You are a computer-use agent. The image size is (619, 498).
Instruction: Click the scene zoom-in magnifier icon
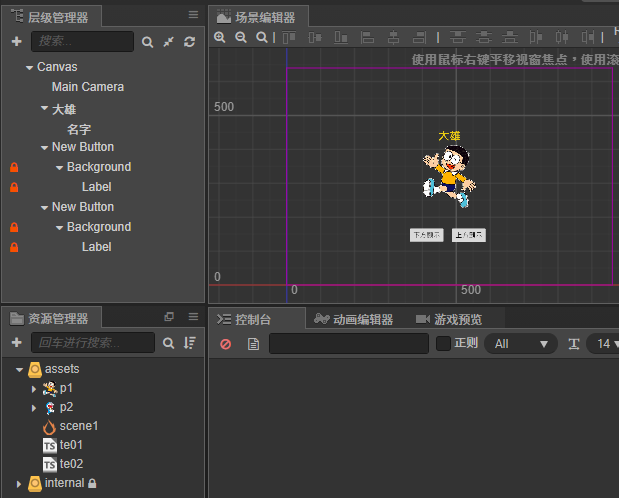tap(219, 38)
